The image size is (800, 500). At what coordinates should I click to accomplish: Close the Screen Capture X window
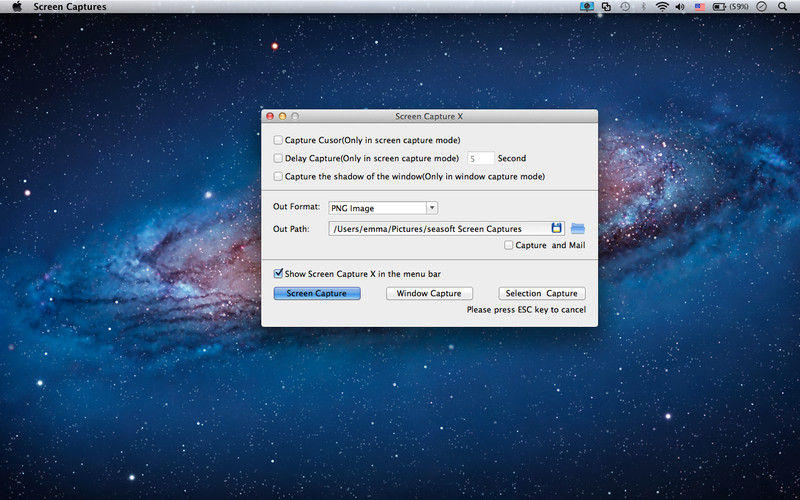[270, 116]
